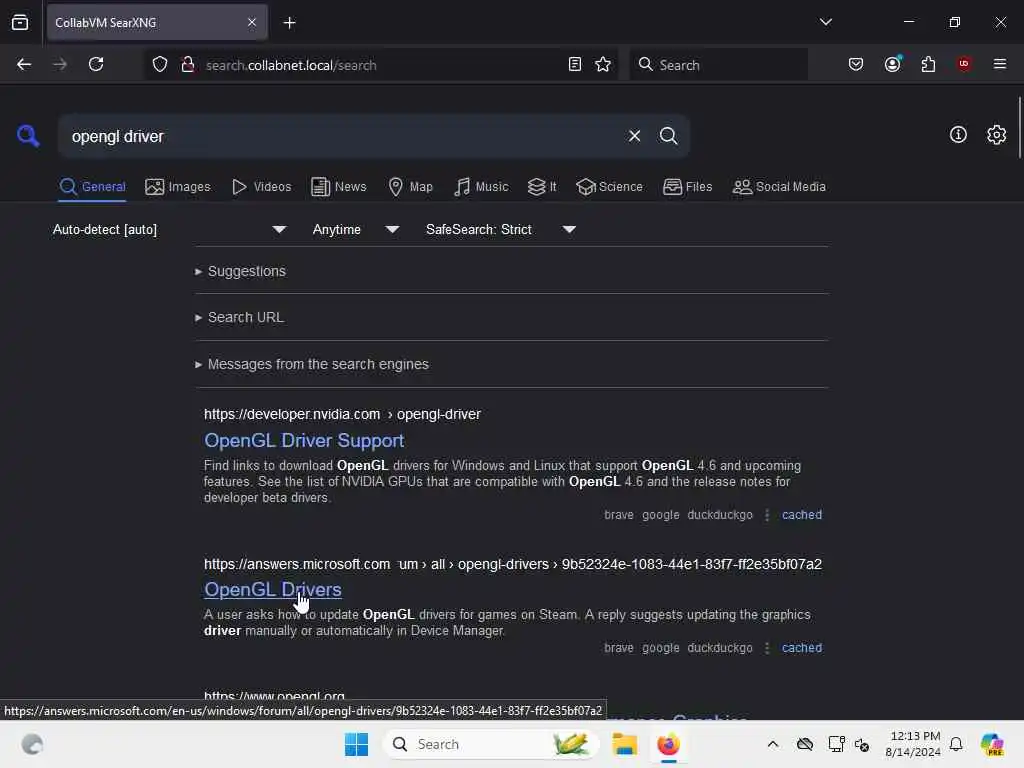Open cached link for NVIDIA result
The width and height of the screenshot is (1024, 768).
pos(801,515)
